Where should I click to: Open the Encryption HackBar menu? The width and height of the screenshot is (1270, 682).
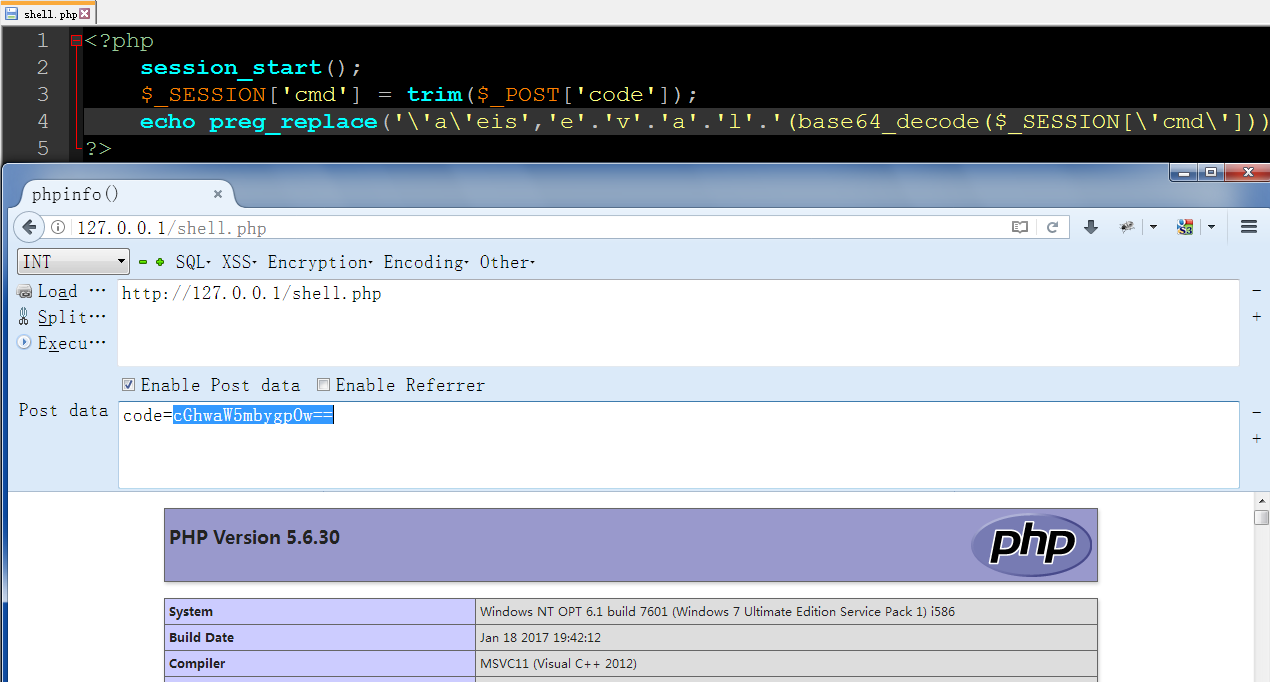(320, 262)
